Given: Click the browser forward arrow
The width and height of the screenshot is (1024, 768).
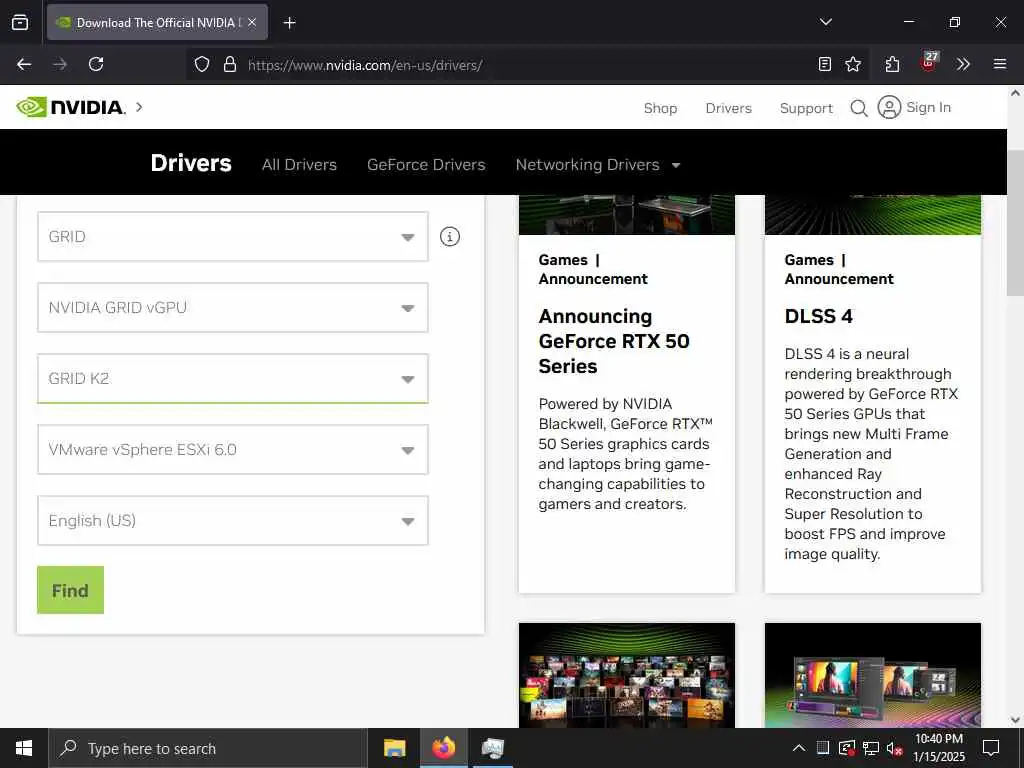Looking at the screenshot, I should (60, 64).
